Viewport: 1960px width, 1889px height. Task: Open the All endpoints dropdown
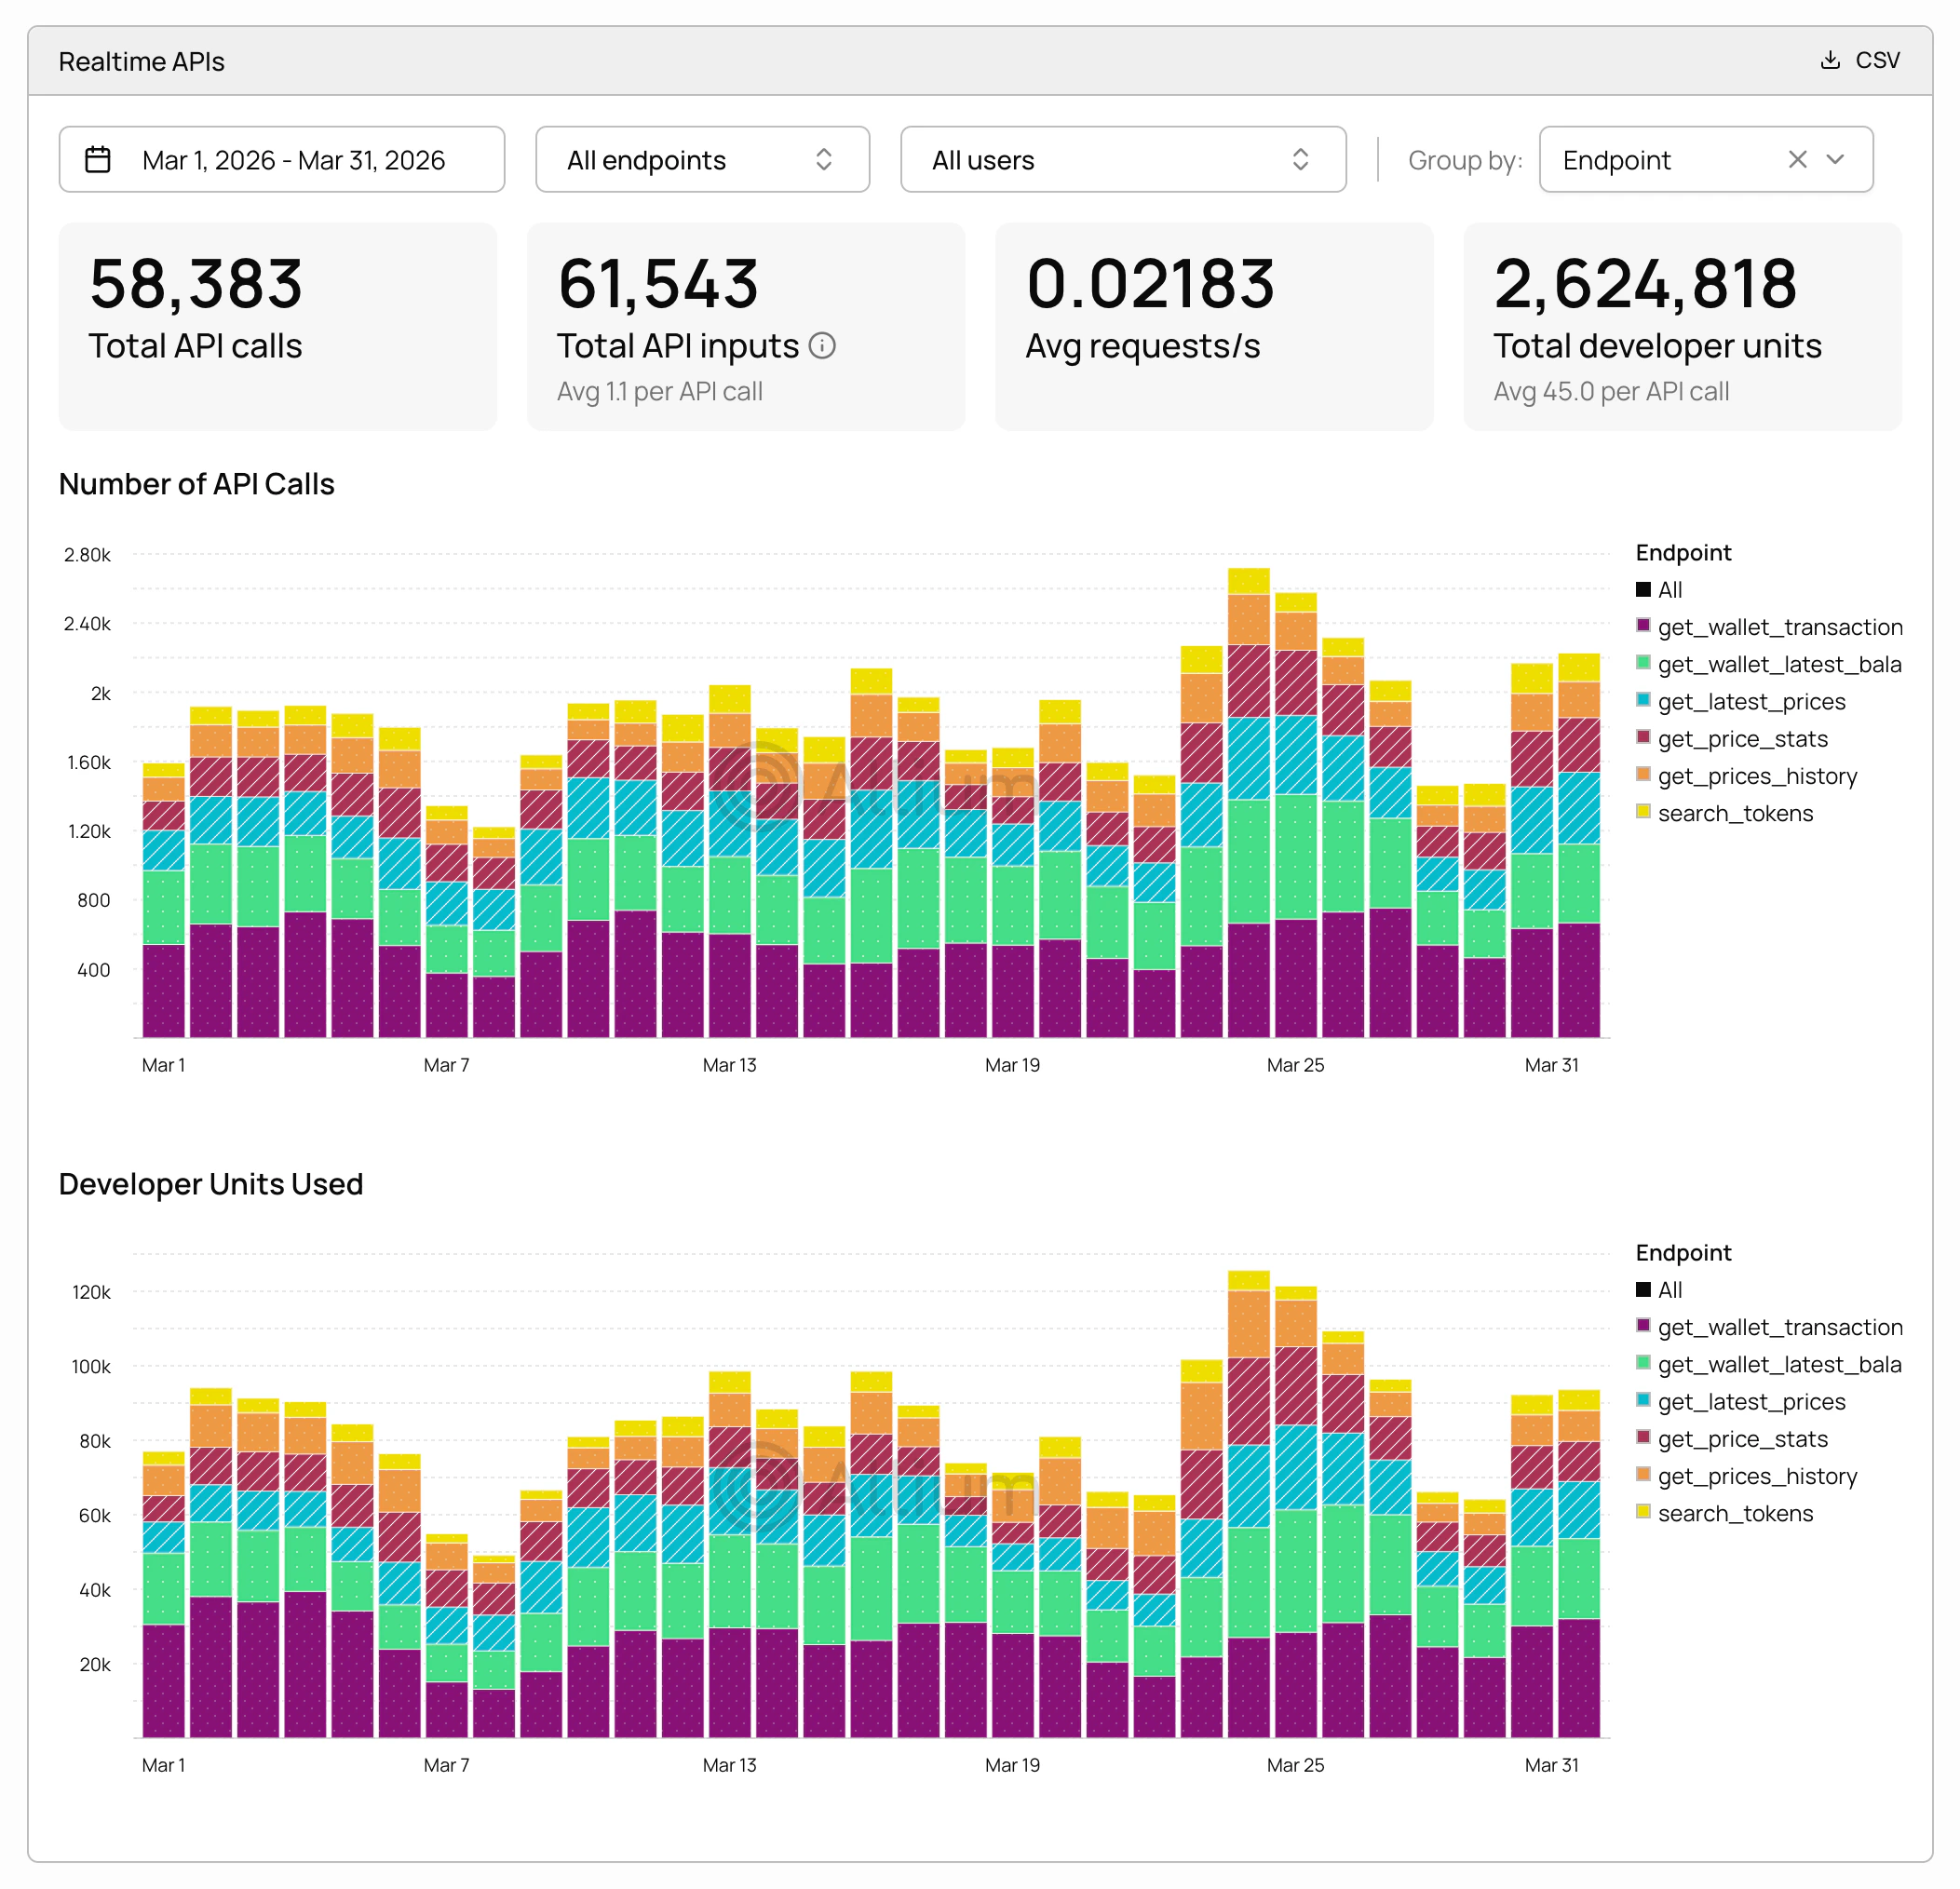700,160
